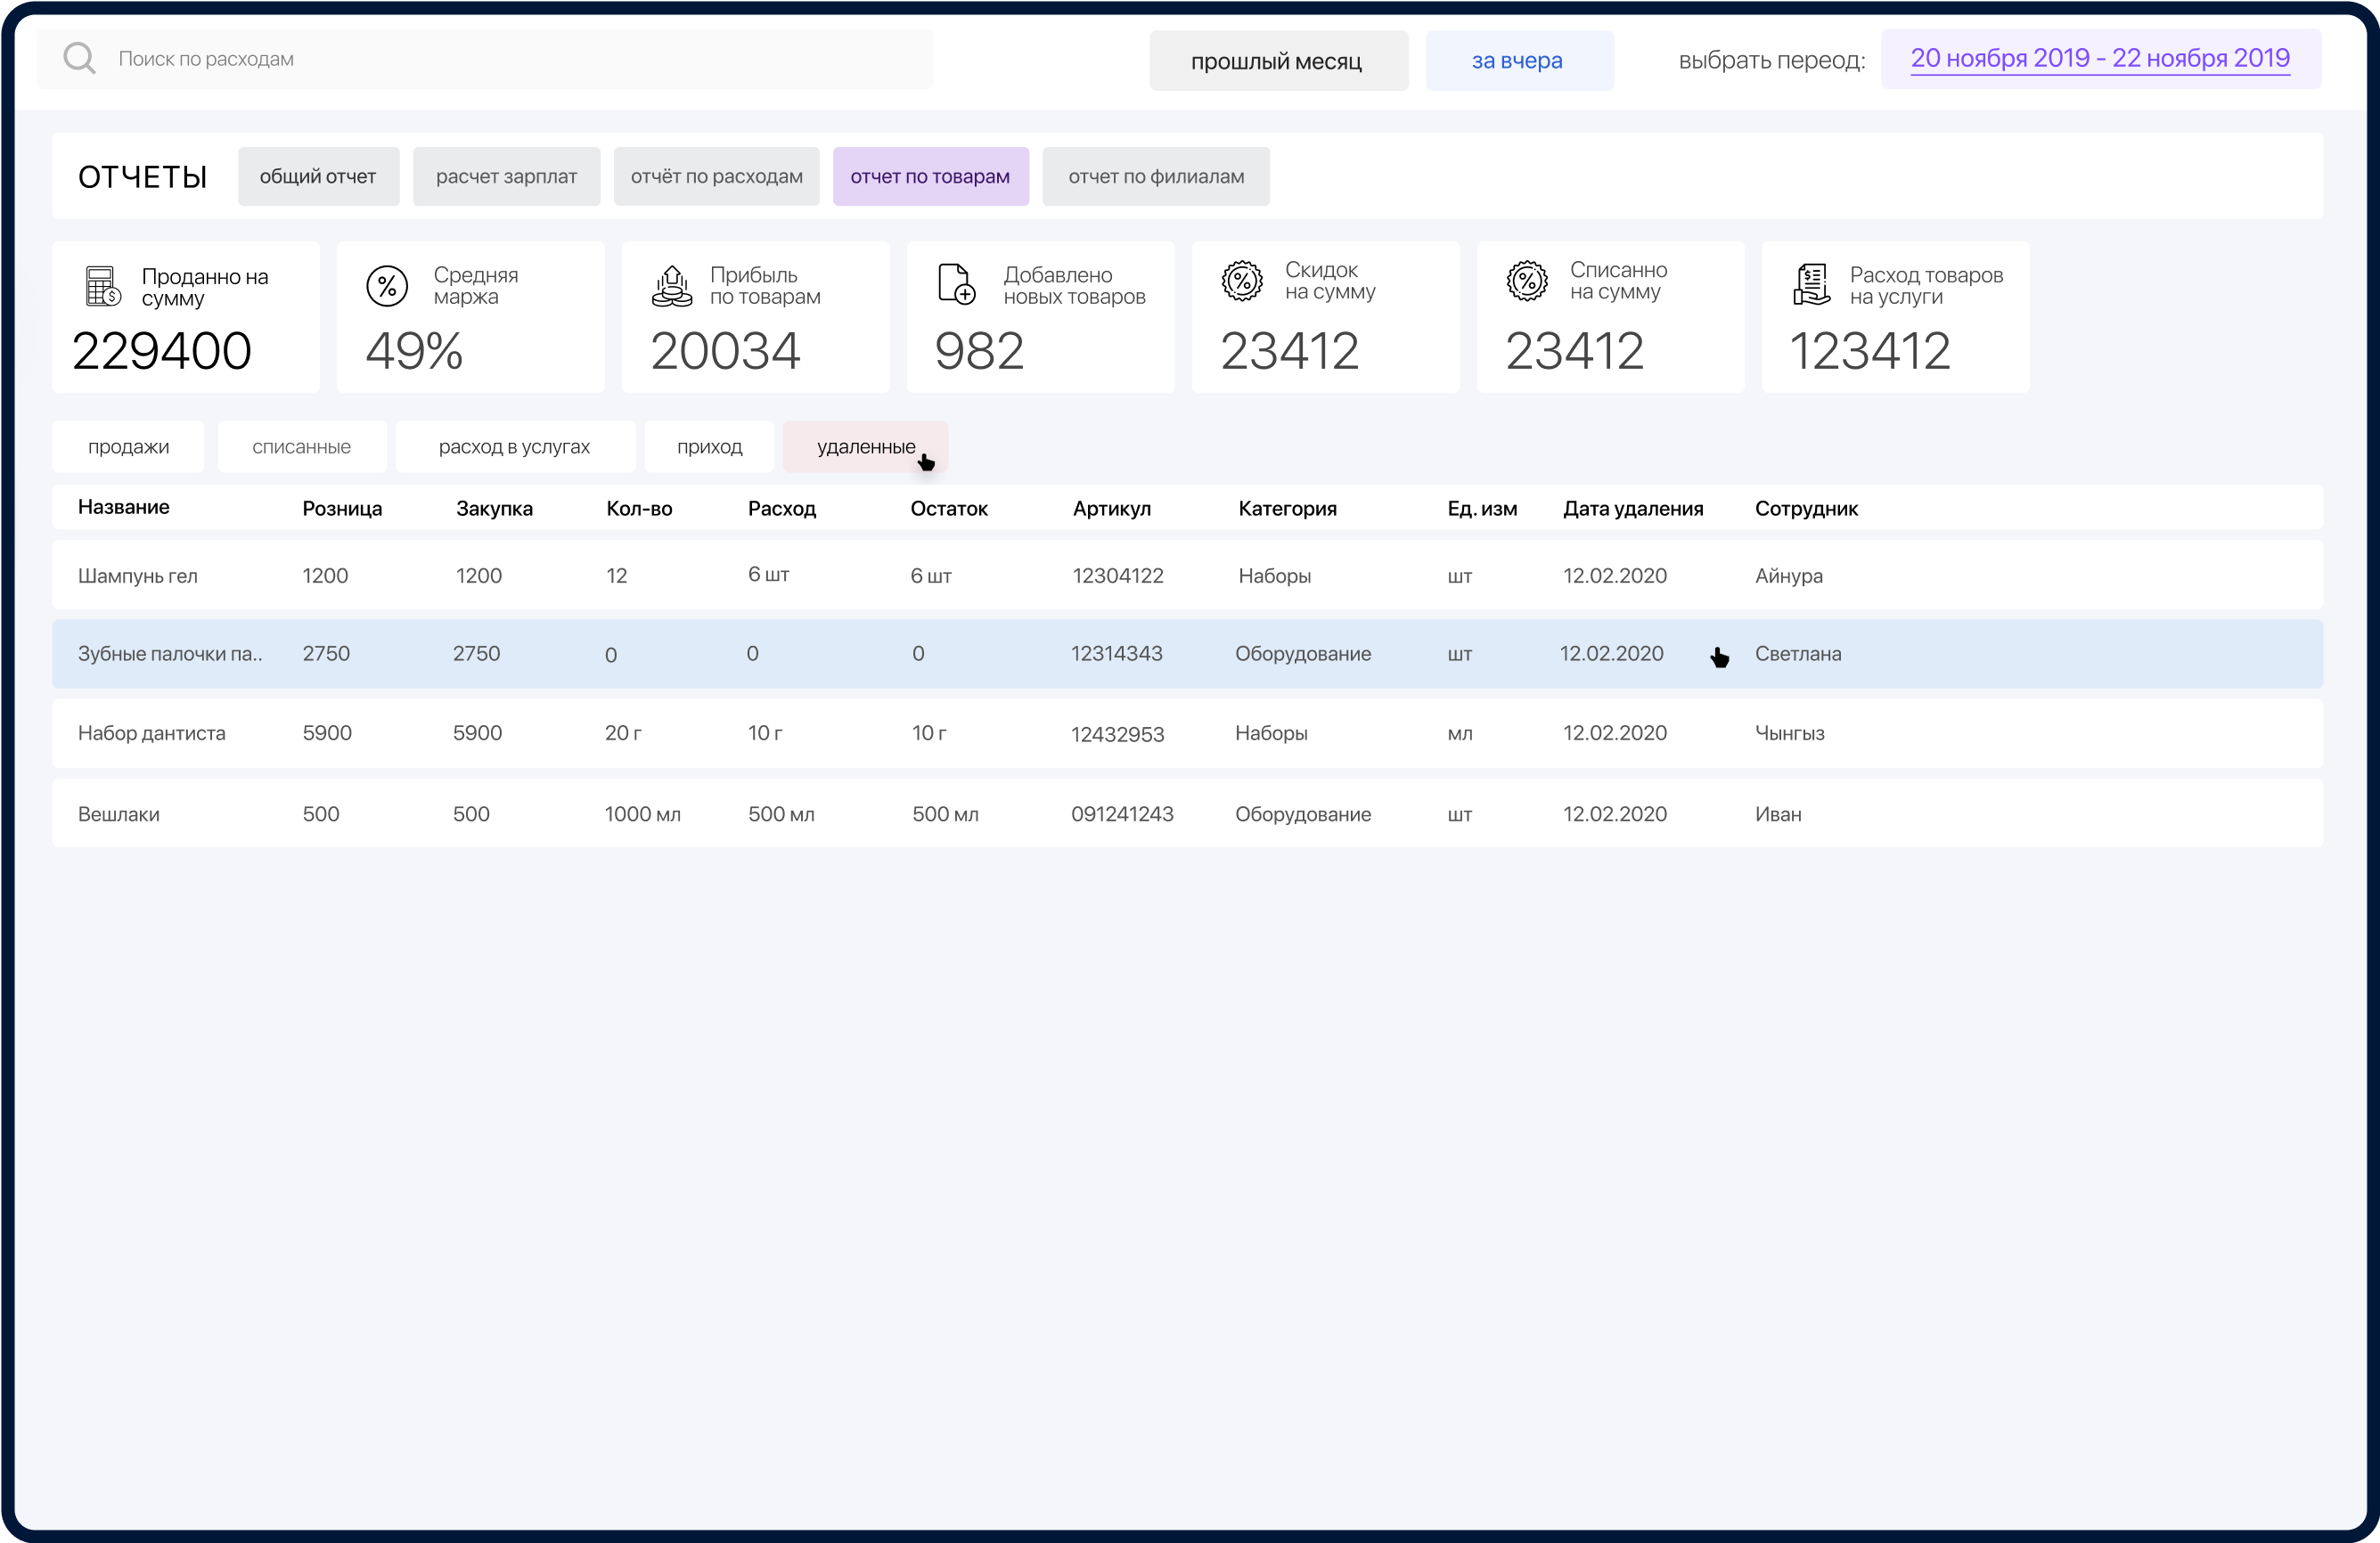Screen dimensions: 2380x1543
Task: Switch to the общий отчет tab
Action: pyautogui.click(x=318, y=177)
